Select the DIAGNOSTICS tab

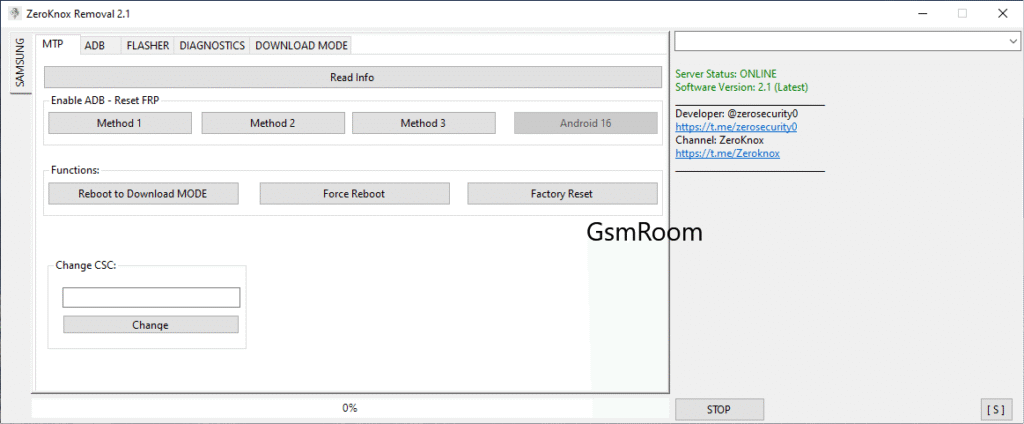coord(212,46)
